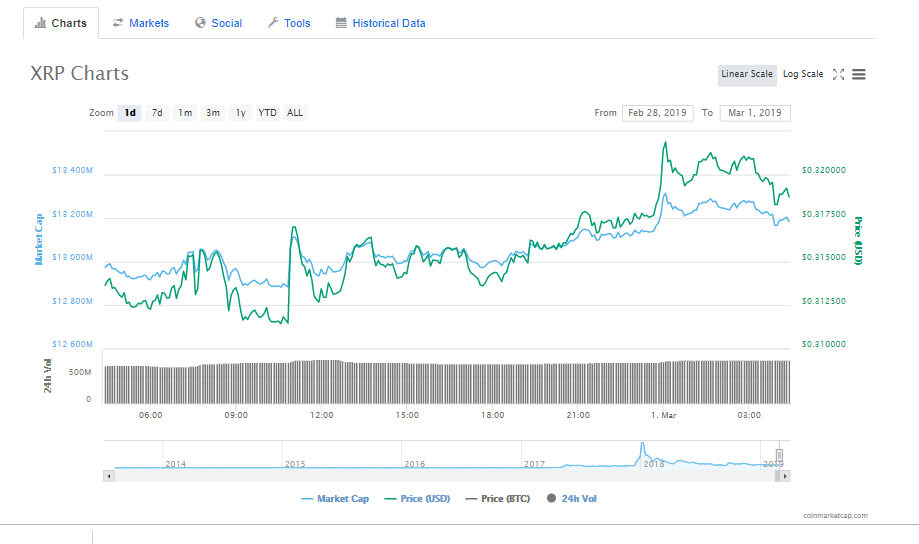The height and width of the screenshot is (544, 919).
Task: Grab the navigator range handle near 2019
Action: (779, 455)
